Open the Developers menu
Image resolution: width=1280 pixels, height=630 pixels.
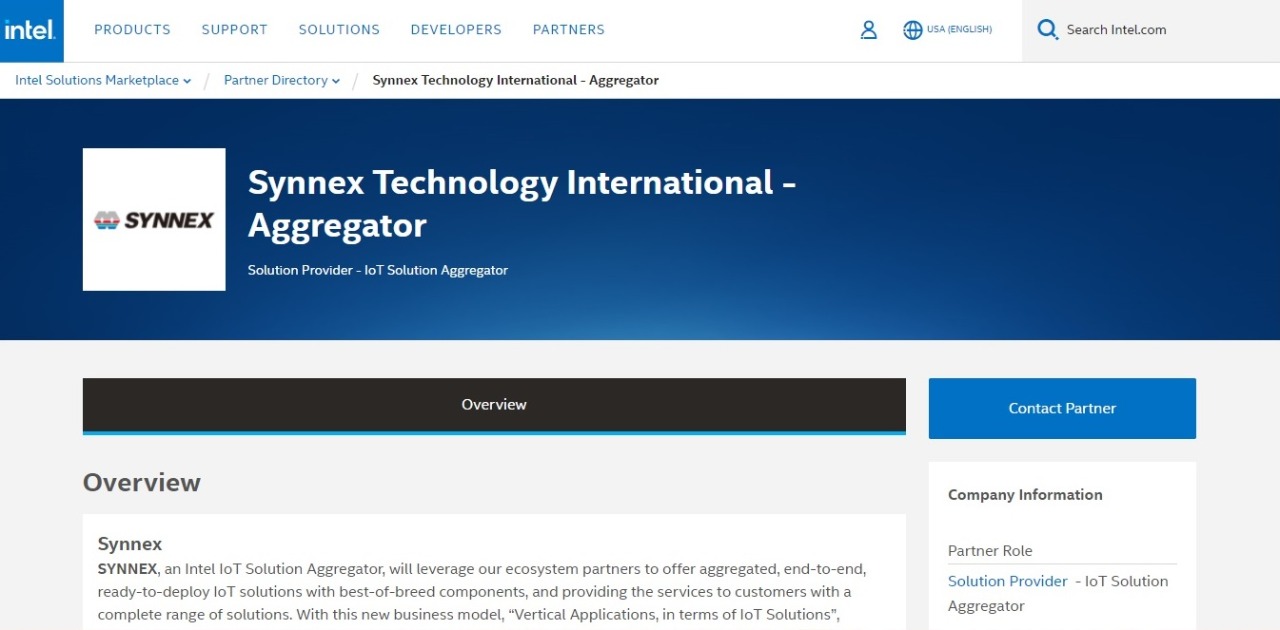click(456, 30)
